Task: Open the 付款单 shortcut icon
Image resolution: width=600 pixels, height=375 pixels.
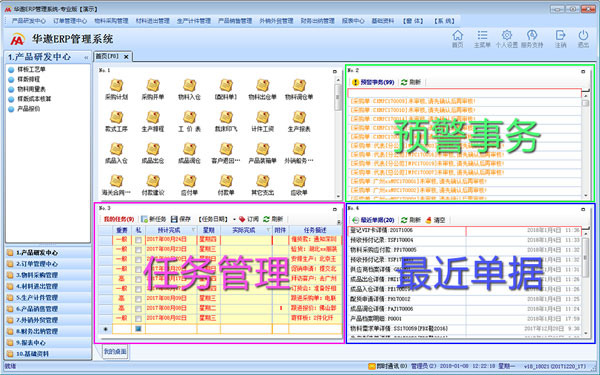Action: point(226,185)
